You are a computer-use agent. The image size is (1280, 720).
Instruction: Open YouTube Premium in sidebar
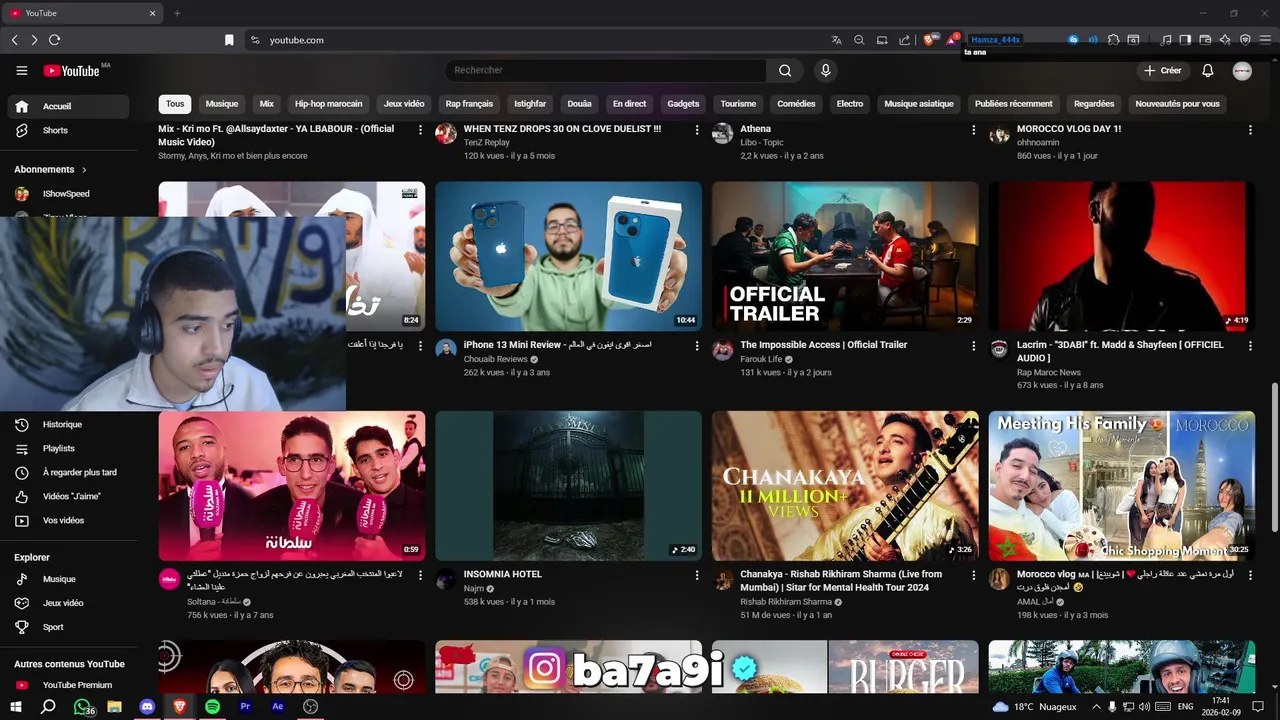pos(69,685)
